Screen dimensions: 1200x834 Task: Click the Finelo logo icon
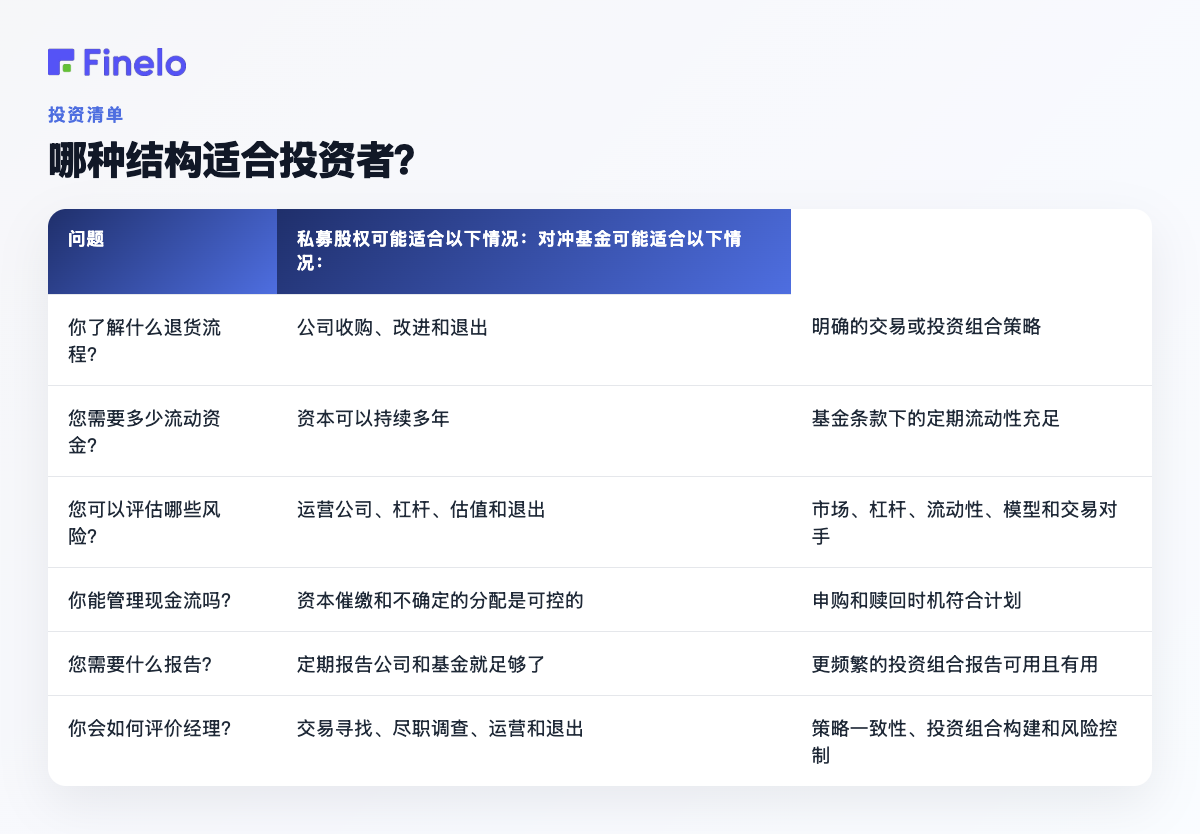[x=61, y=62]
